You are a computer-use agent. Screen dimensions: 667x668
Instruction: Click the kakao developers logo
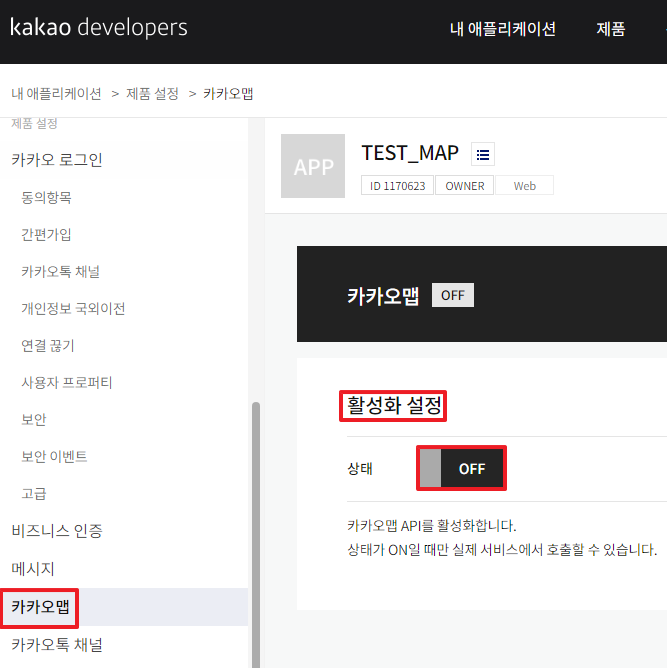pos(98,28)
